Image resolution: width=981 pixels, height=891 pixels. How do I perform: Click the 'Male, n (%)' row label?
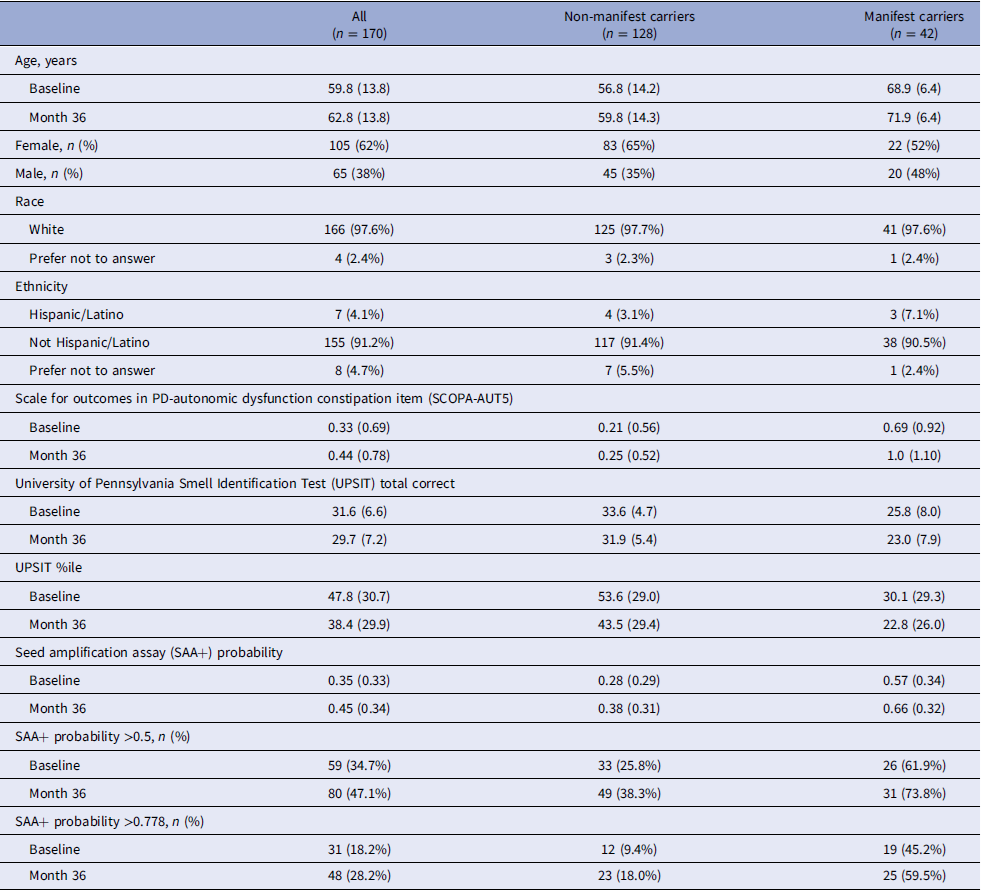[49, 174]
